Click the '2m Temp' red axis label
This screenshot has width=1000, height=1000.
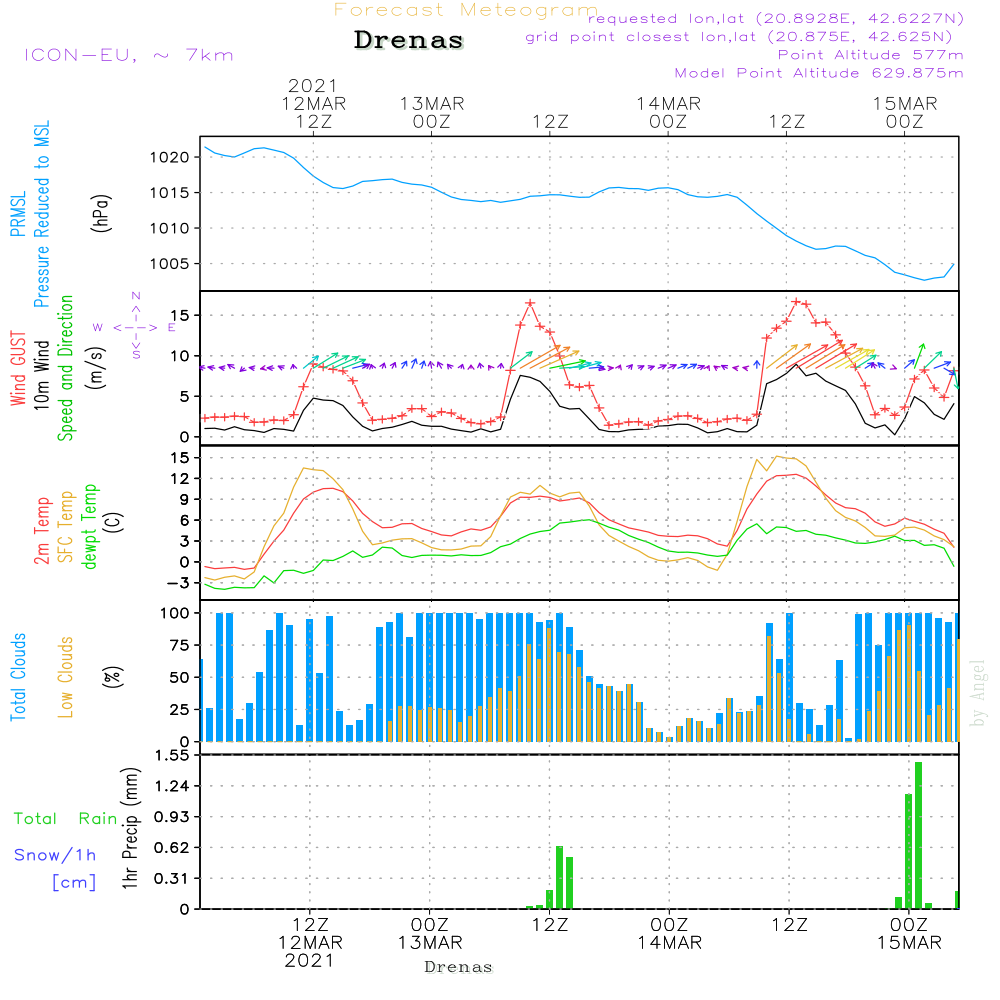pos(41,531)
